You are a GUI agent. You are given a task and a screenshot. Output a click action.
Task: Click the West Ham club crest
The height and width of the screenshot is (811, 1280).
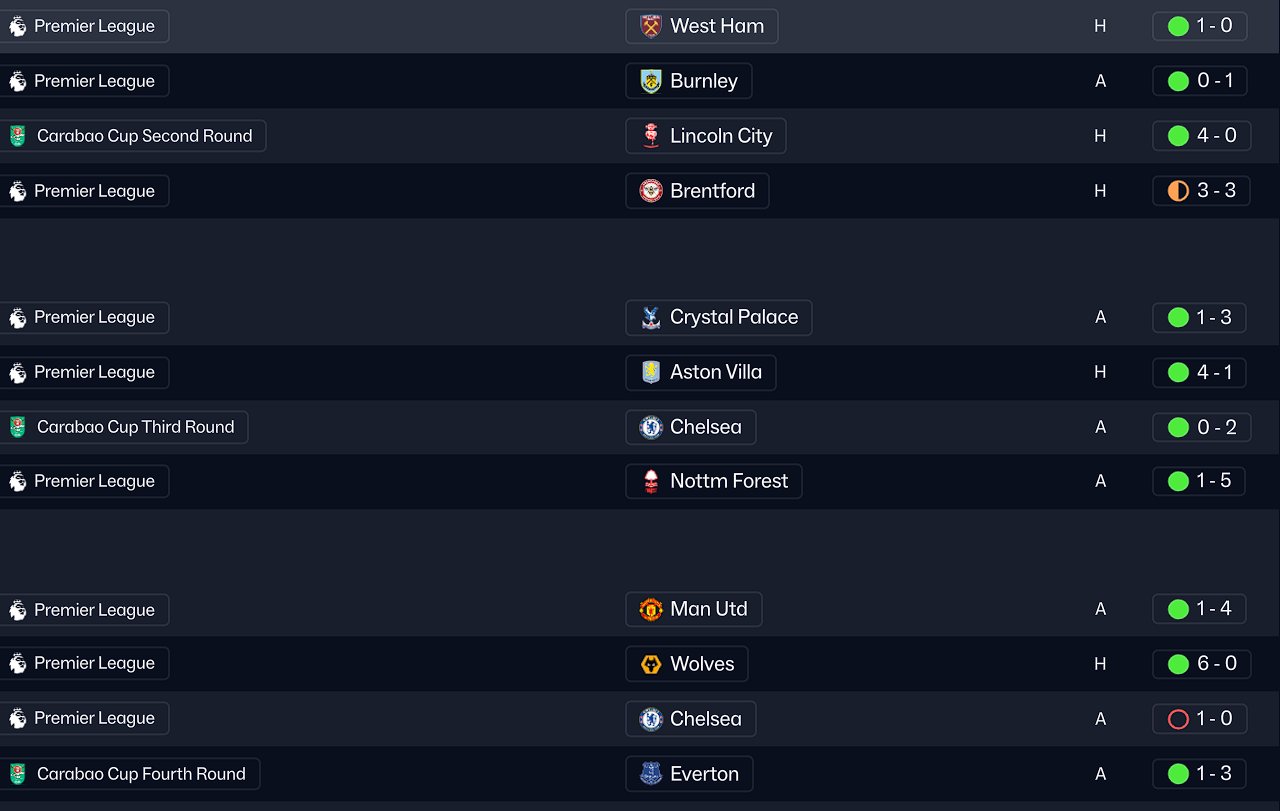point(651,26)
